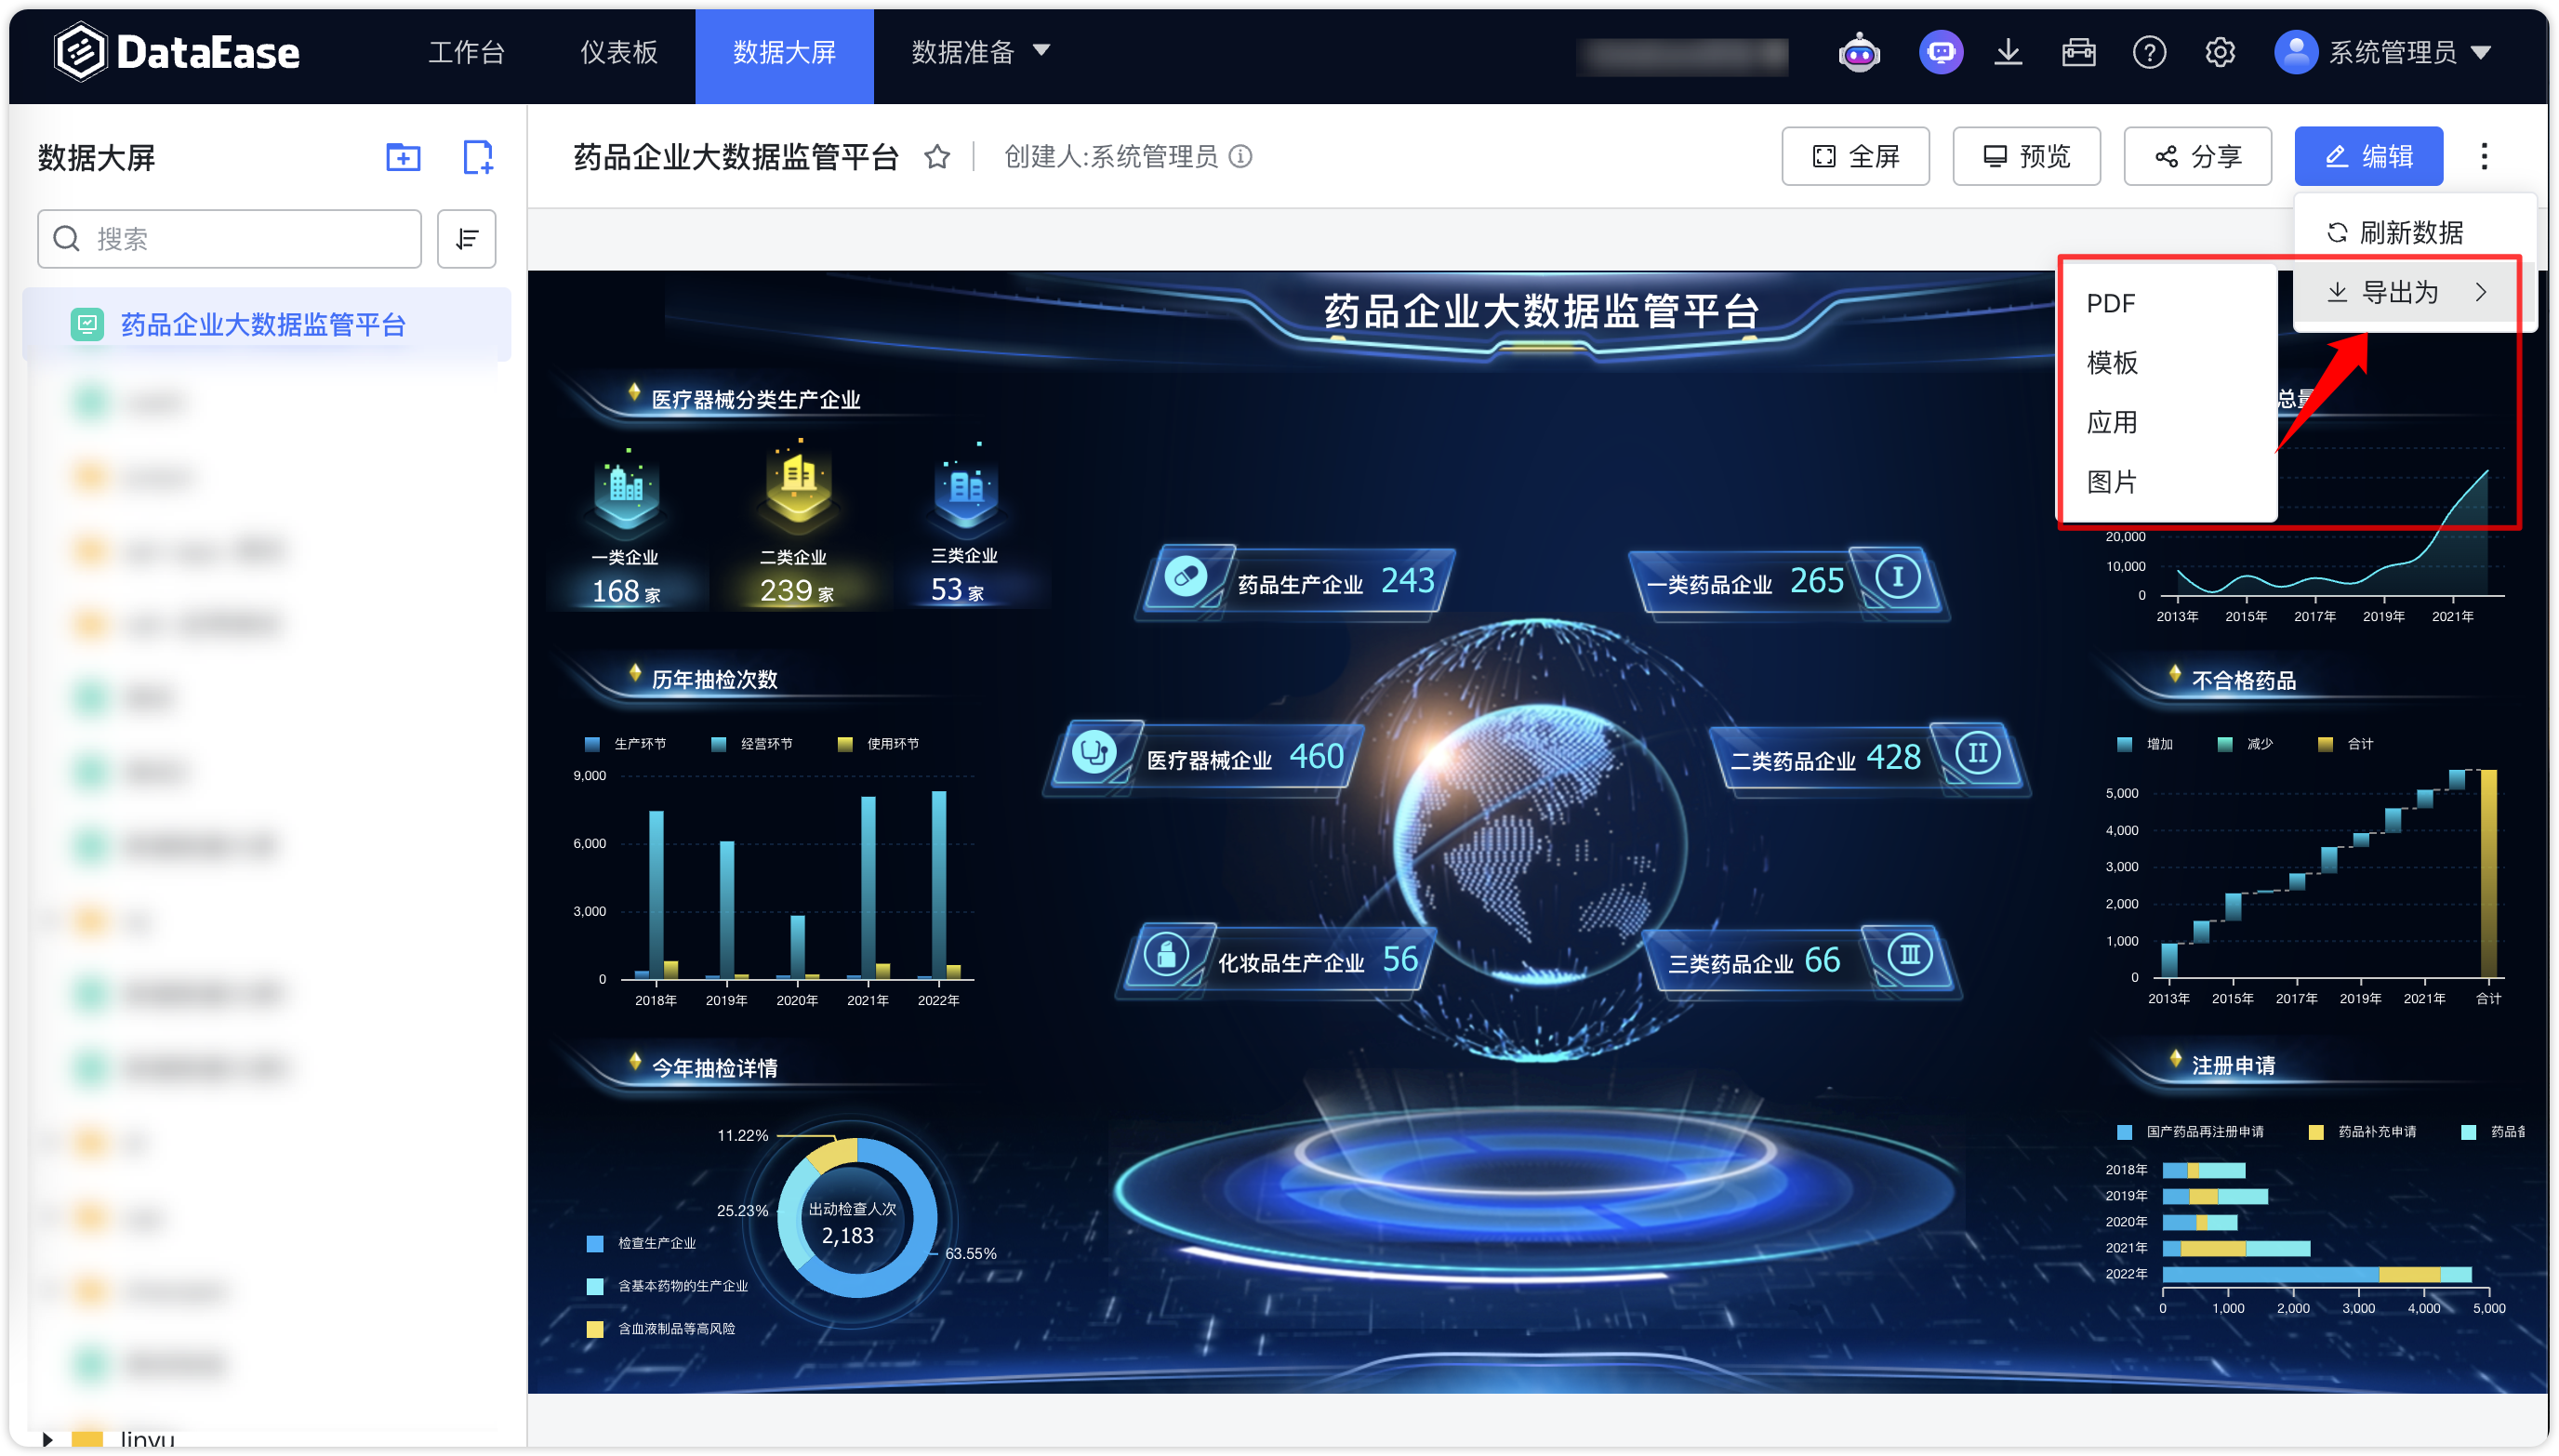2559x1456 pixels.
Task: Select the 数据大屏 tab
Action: tap(784, 56)
